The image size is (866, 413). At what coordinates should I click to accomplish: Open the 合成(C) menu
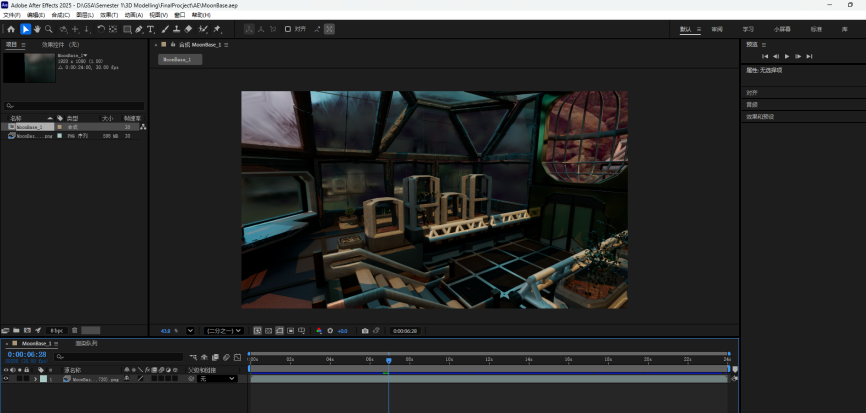pos(61,15)
